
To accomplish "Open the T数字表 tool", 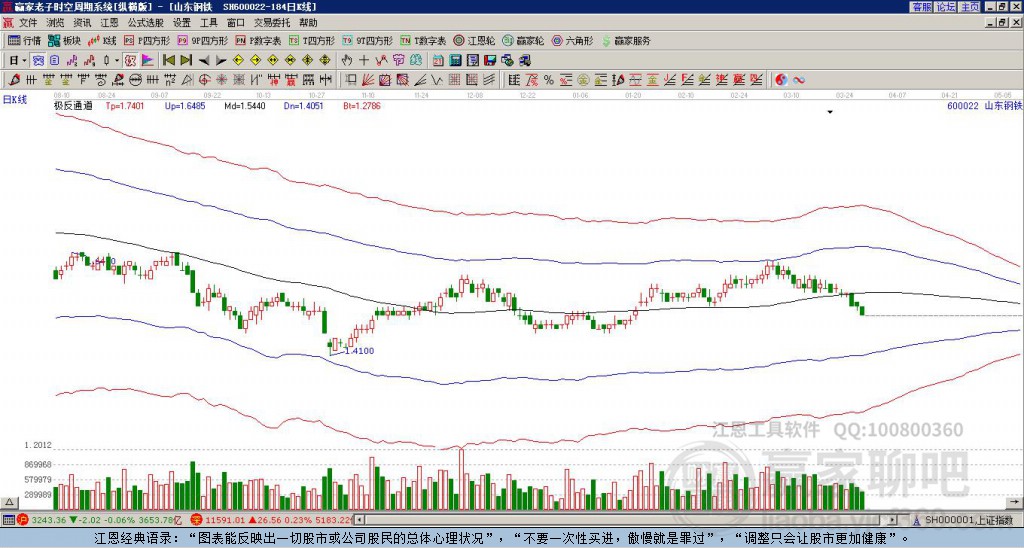I will tap(423, 40).
